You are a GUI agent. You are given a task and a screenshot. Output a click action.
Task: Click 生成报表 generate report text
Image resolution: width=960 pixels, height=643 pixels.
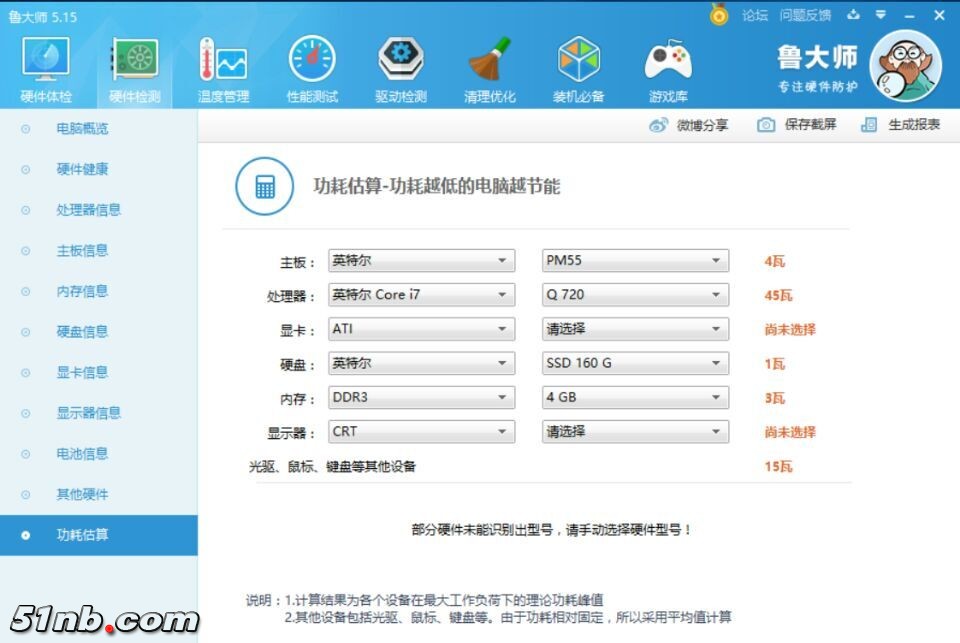pyautogui.click(x=914, y=125)
